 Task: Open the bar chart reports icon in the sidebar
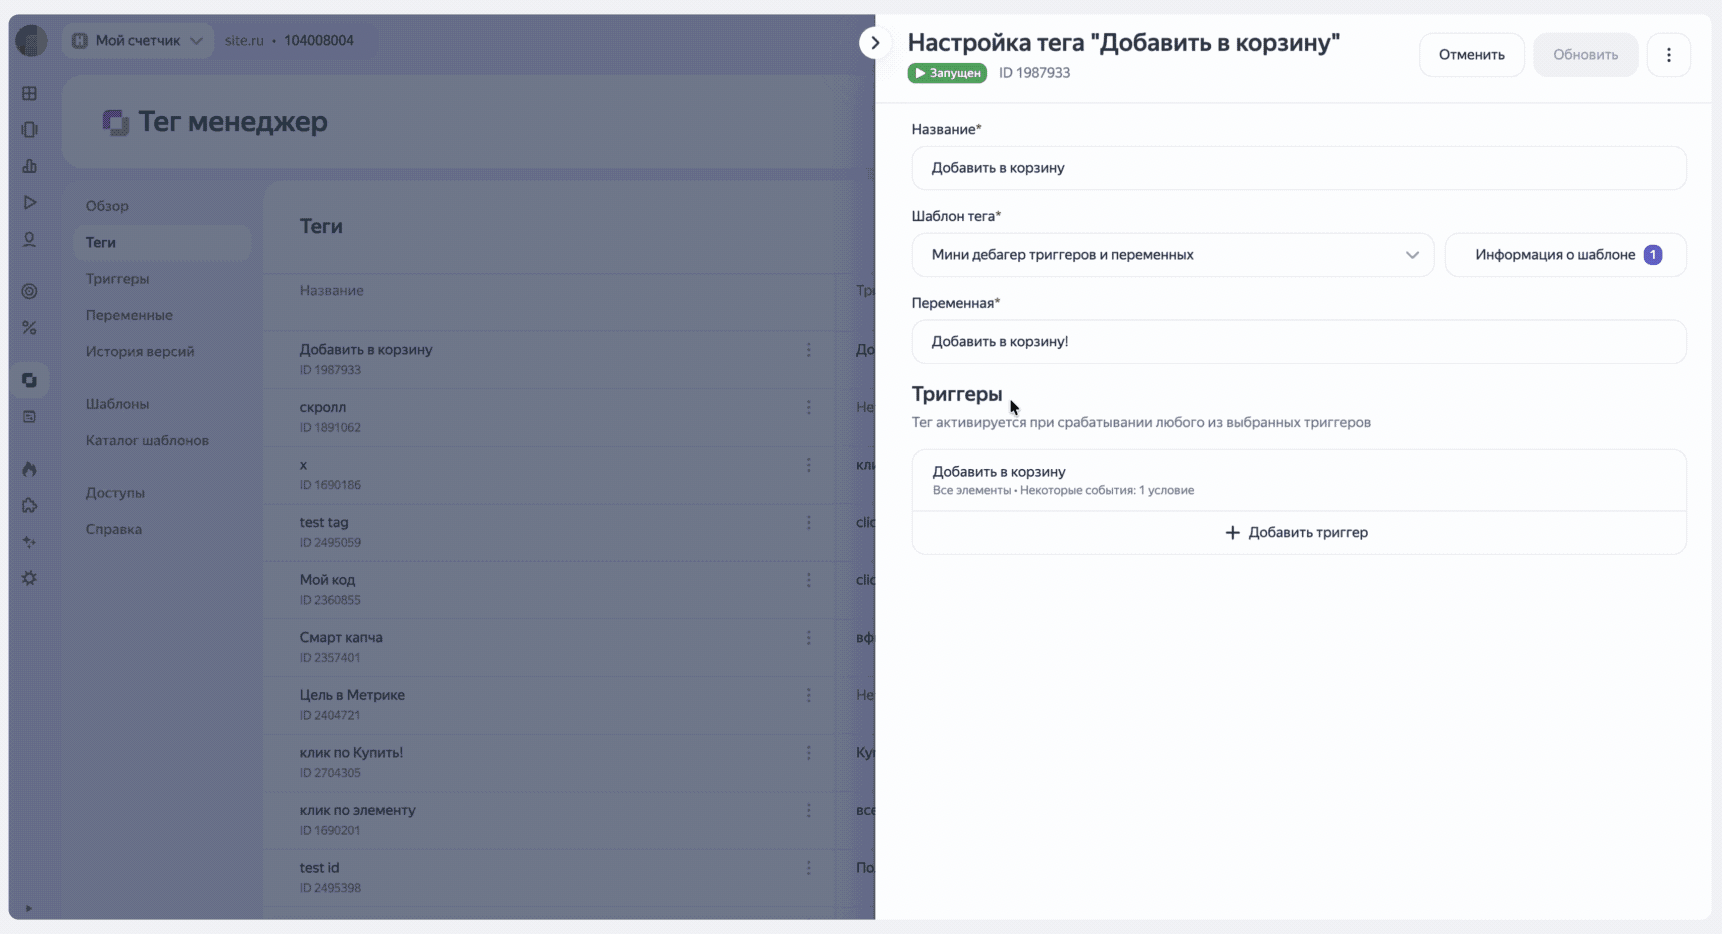30,166
